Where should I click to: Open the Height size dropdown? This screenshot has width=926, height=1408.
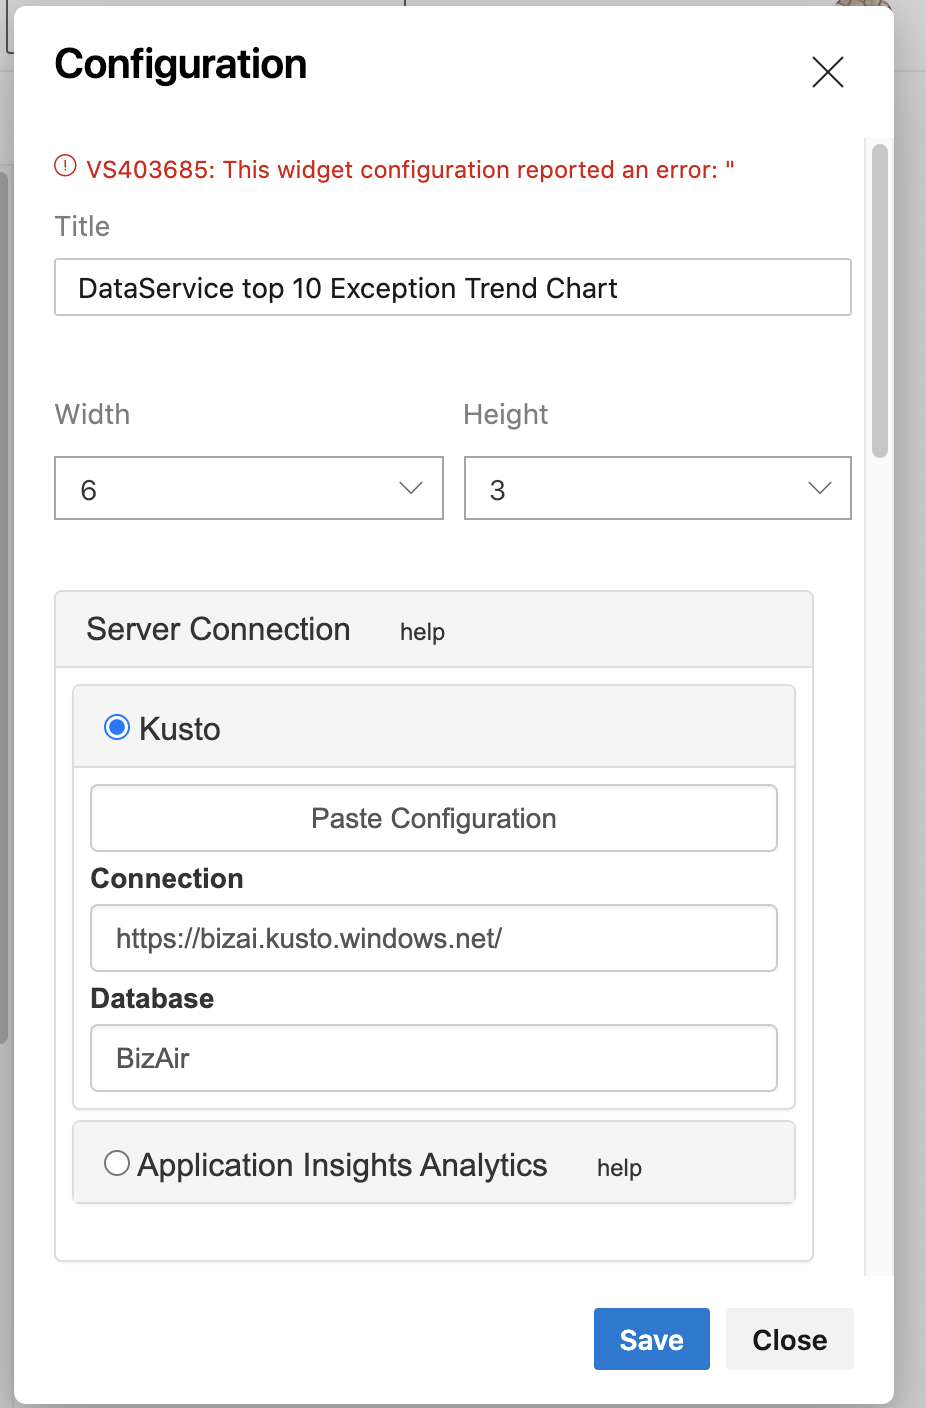657,488
